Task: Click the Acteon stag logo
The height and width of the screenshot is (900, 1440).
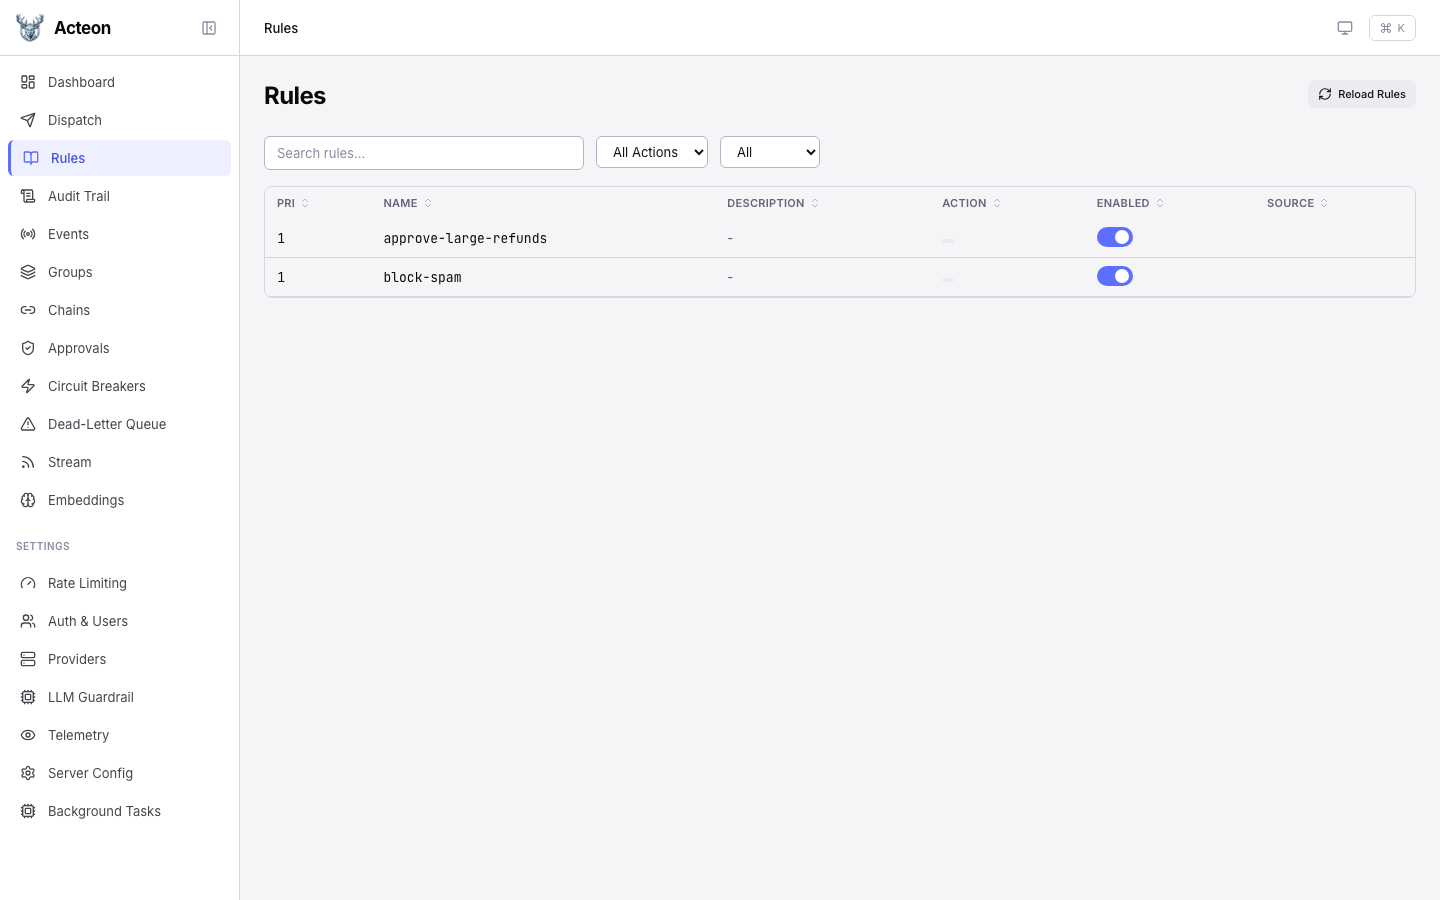Action: (30, 28)
